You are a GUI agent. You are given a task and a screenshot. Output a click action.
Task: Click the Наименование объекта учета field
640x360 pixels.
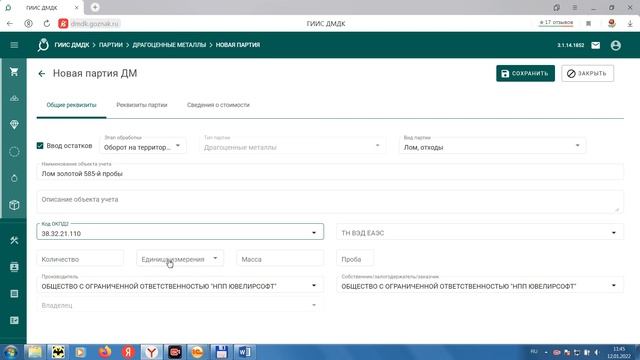point(330,171)
